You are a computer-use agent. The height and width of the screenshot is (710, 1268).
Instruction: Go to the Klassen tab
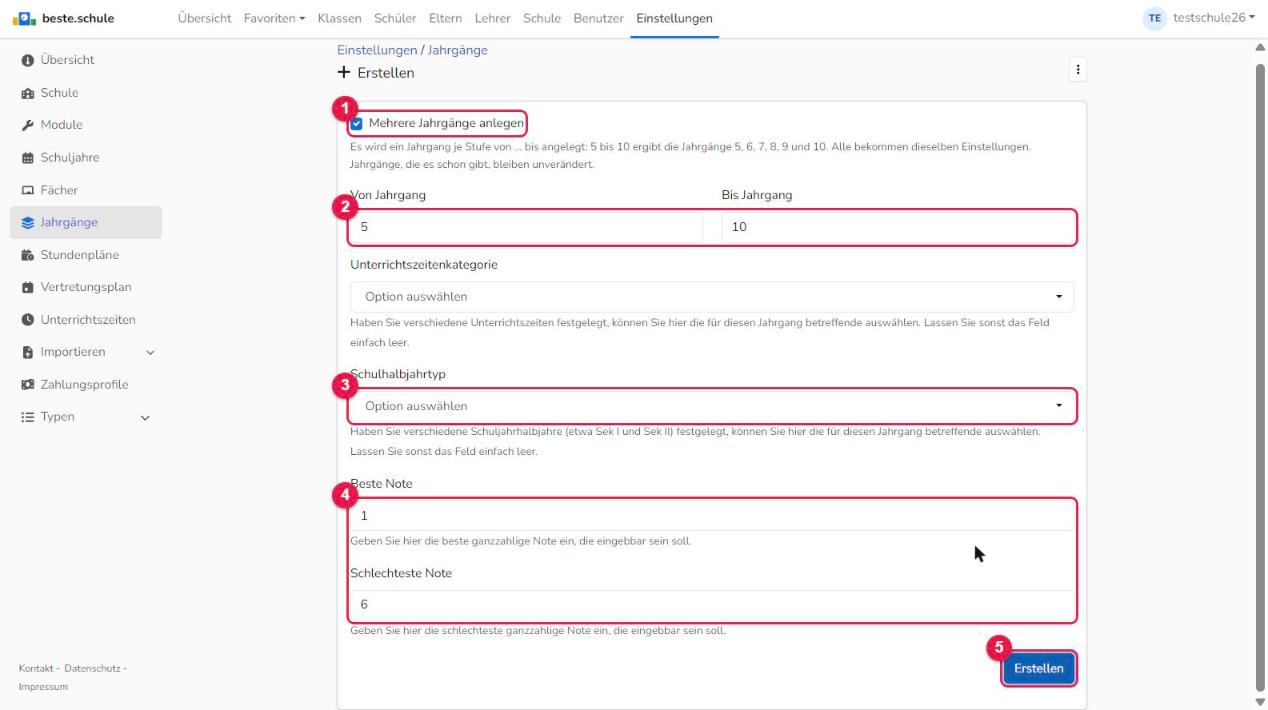click(x=340, y=19)
